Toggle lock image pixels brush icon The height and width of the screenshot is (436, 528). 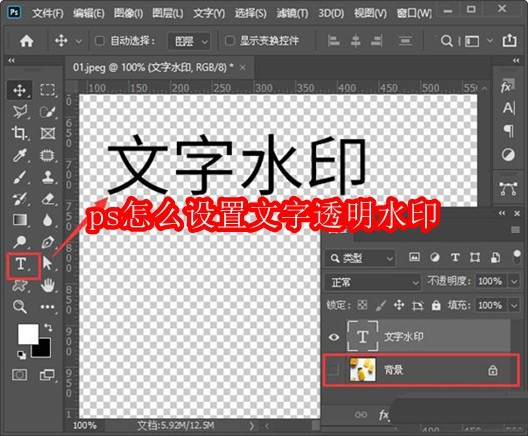[381, 305]
